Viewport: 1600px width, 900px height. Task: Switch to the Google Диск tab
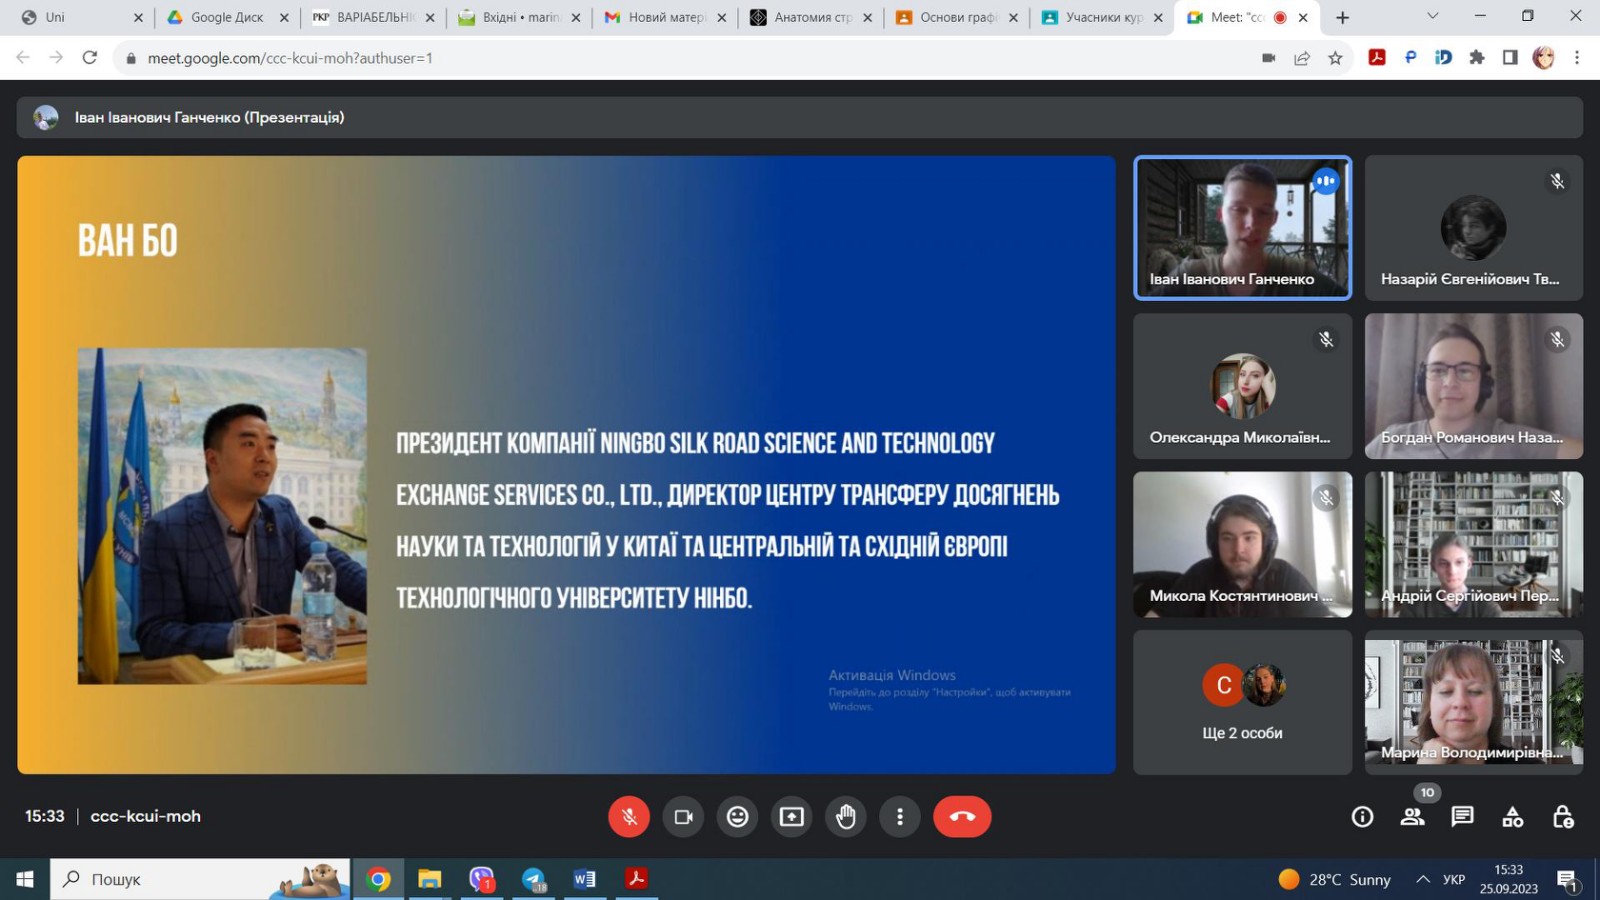click(x=226, y=17)
